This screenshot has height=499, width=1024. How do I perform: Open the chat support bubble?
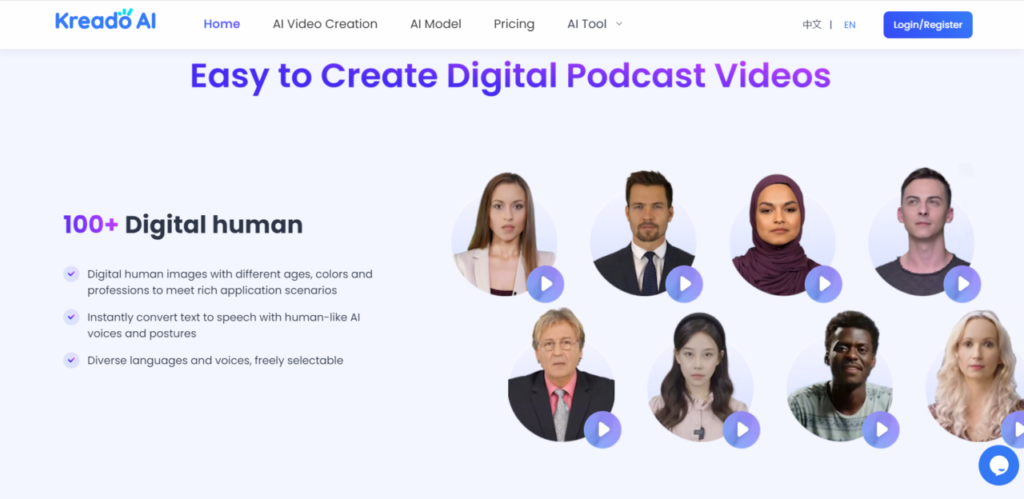pyautogui.click(x=999, y=465)
